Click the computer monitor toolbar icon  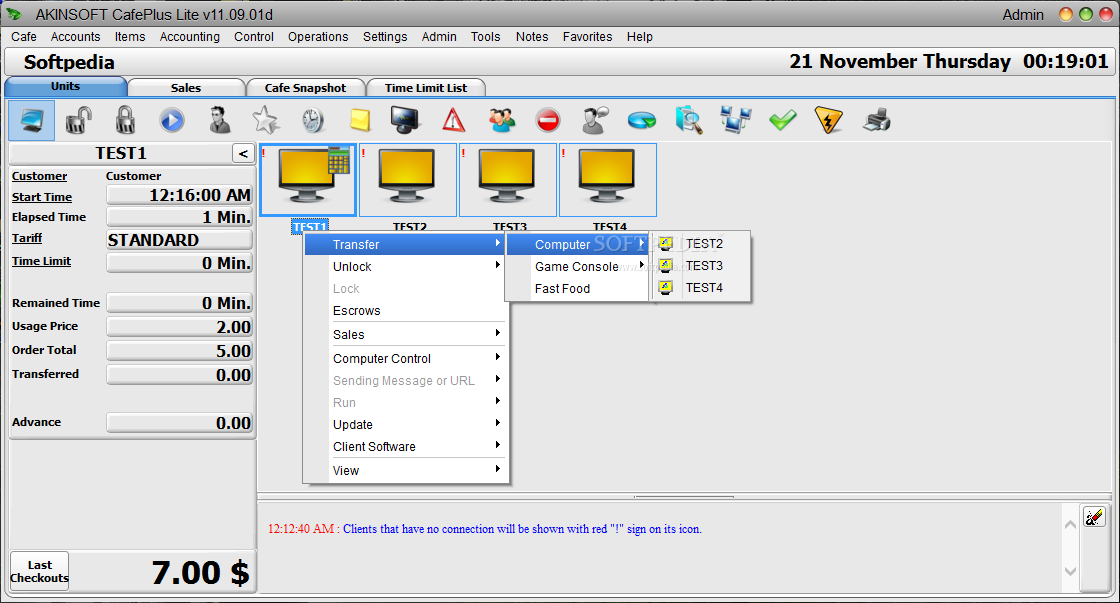31,120
